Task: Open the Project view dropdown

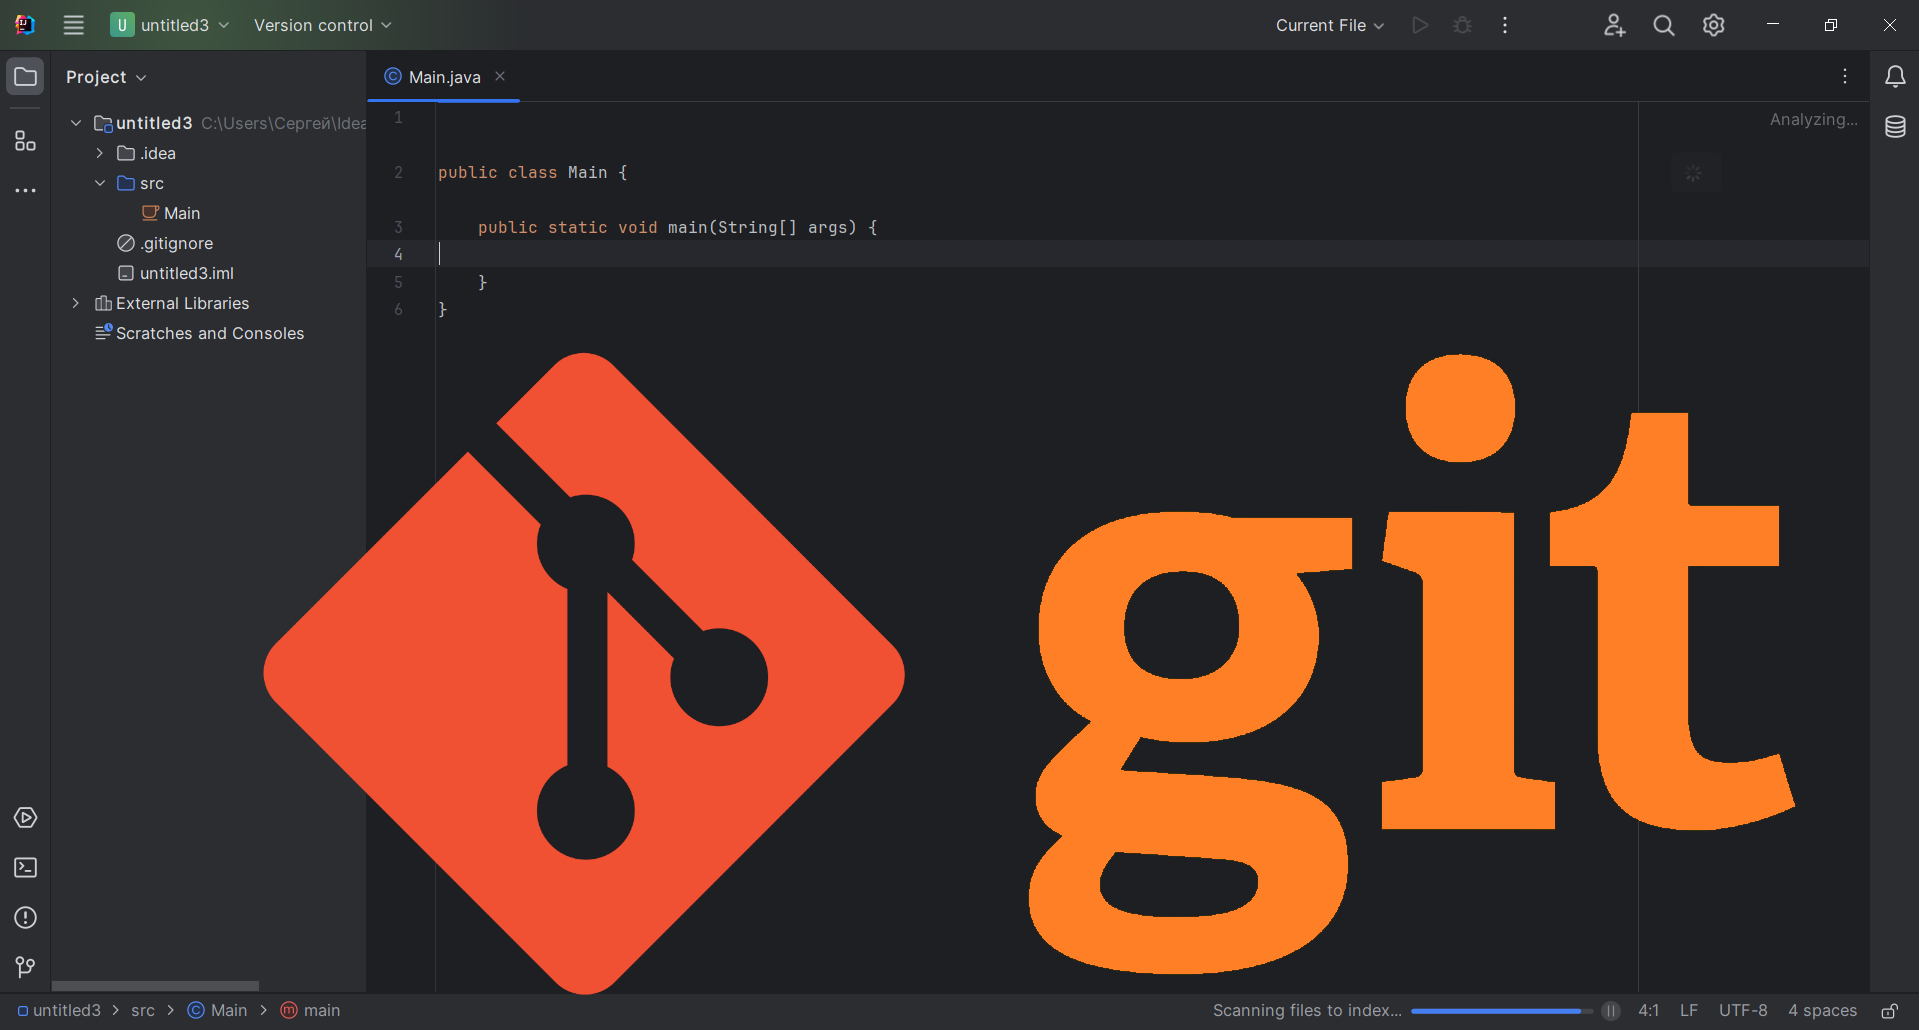Action: point(106,77)
